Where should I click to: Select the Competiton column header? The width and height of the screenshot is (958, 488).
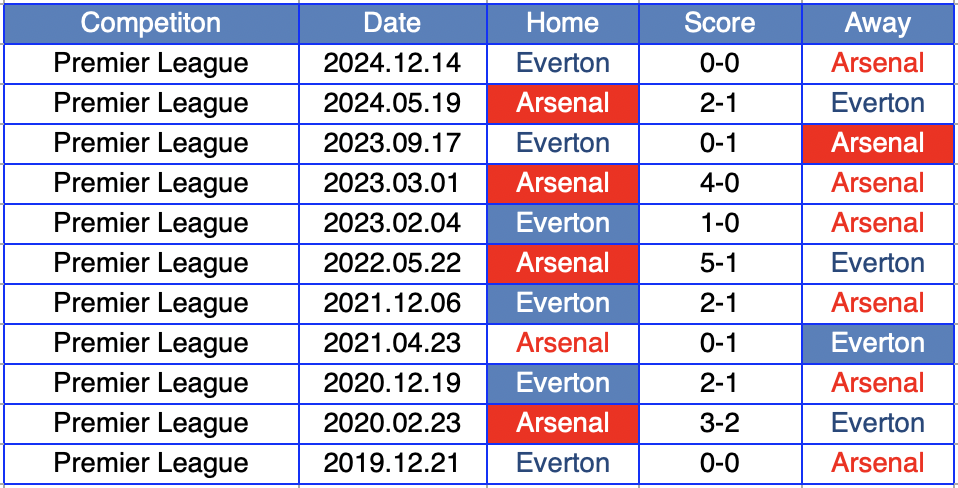pos(151,23)
